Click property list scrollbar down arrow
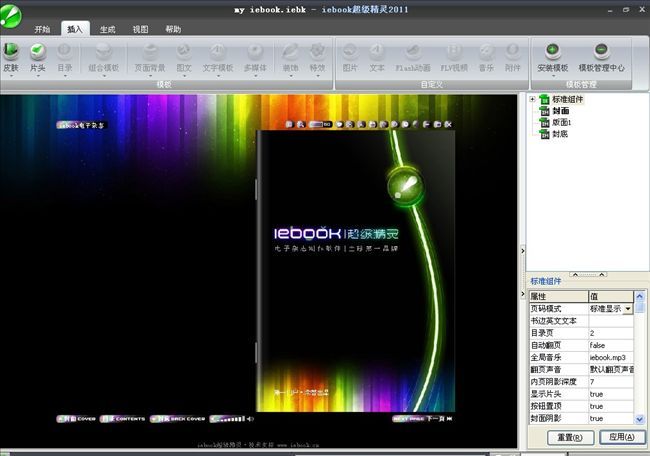650x456 pixels. click(640, 419)
